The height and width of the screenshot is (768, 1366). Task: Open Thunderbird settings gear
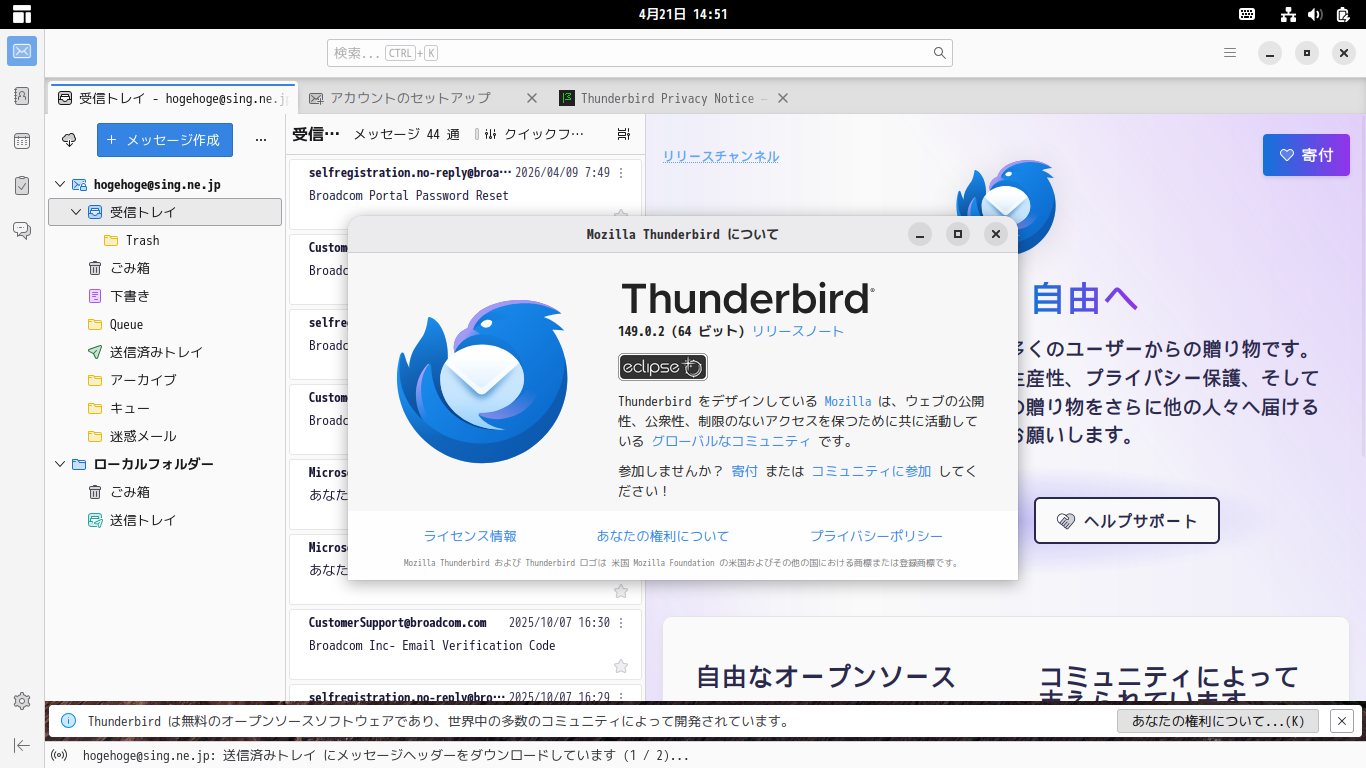point(22,701)
